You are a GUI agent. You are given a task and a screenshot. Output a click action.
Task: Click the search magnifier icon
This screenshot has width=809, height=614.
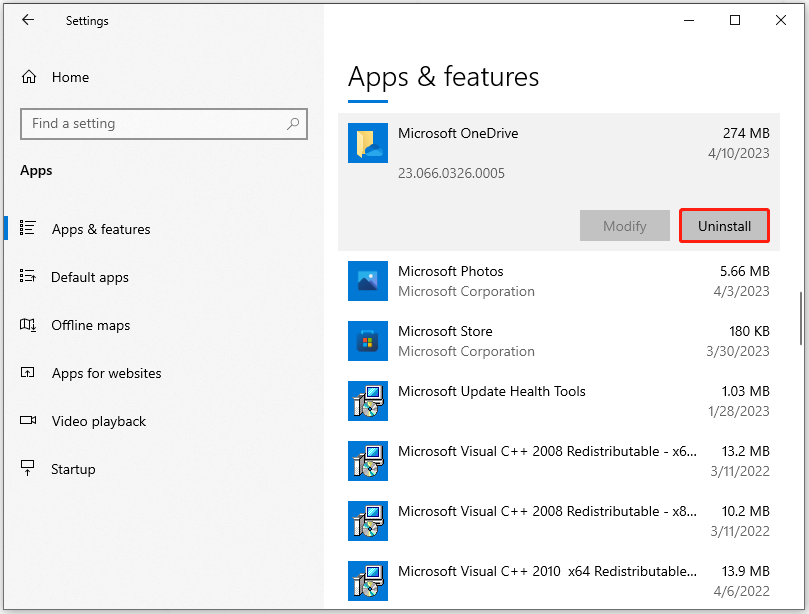tap(293, 124)
